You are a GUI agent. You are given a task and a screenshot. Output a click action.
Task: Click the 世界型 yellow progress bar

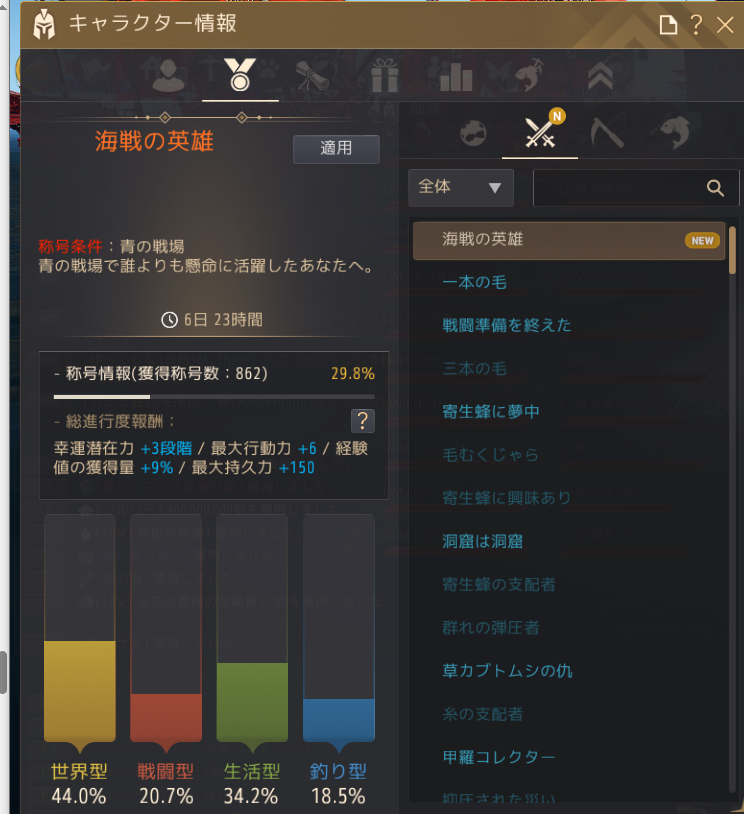coord(80,690)
